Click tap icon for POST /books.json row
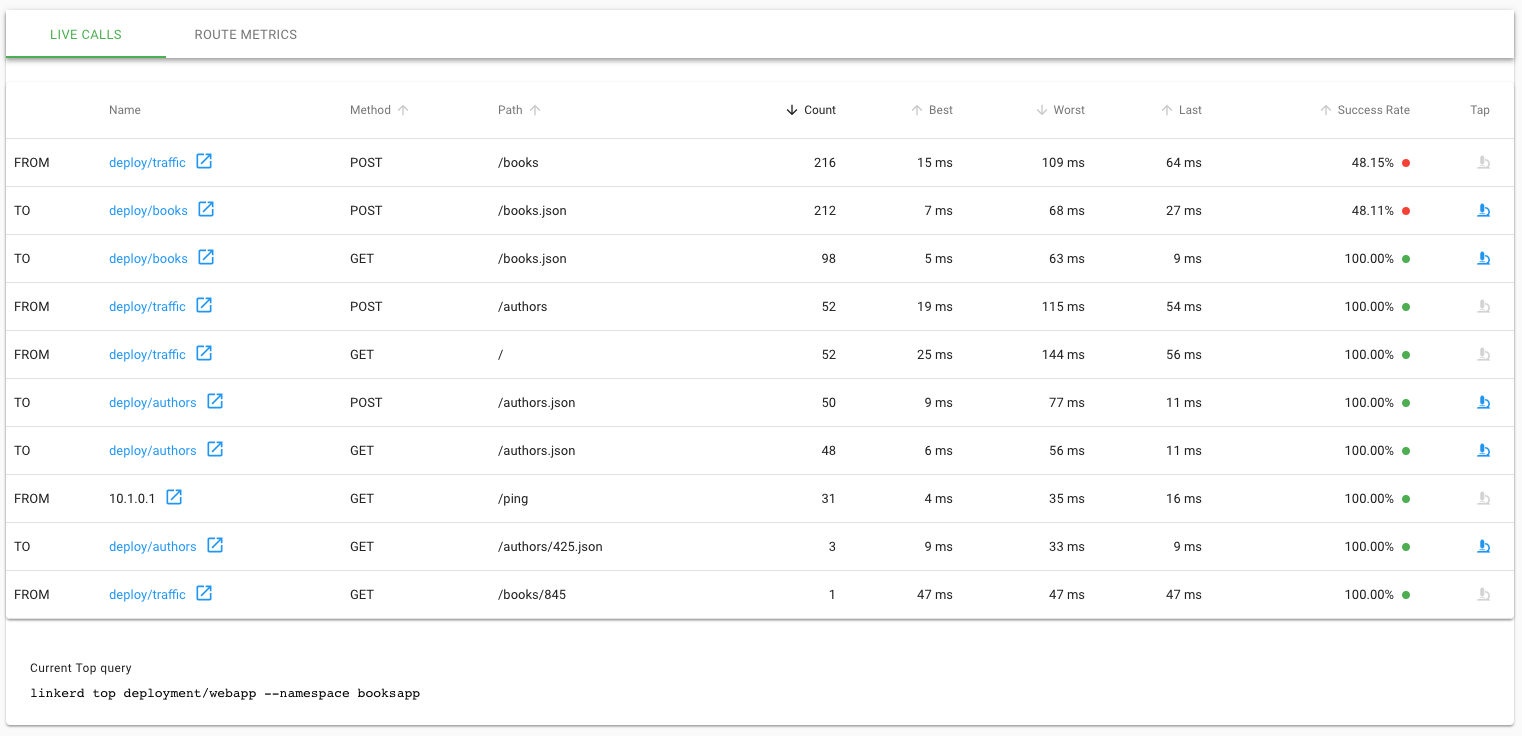Screen dimensions: 1522x736 (1484, 210)
